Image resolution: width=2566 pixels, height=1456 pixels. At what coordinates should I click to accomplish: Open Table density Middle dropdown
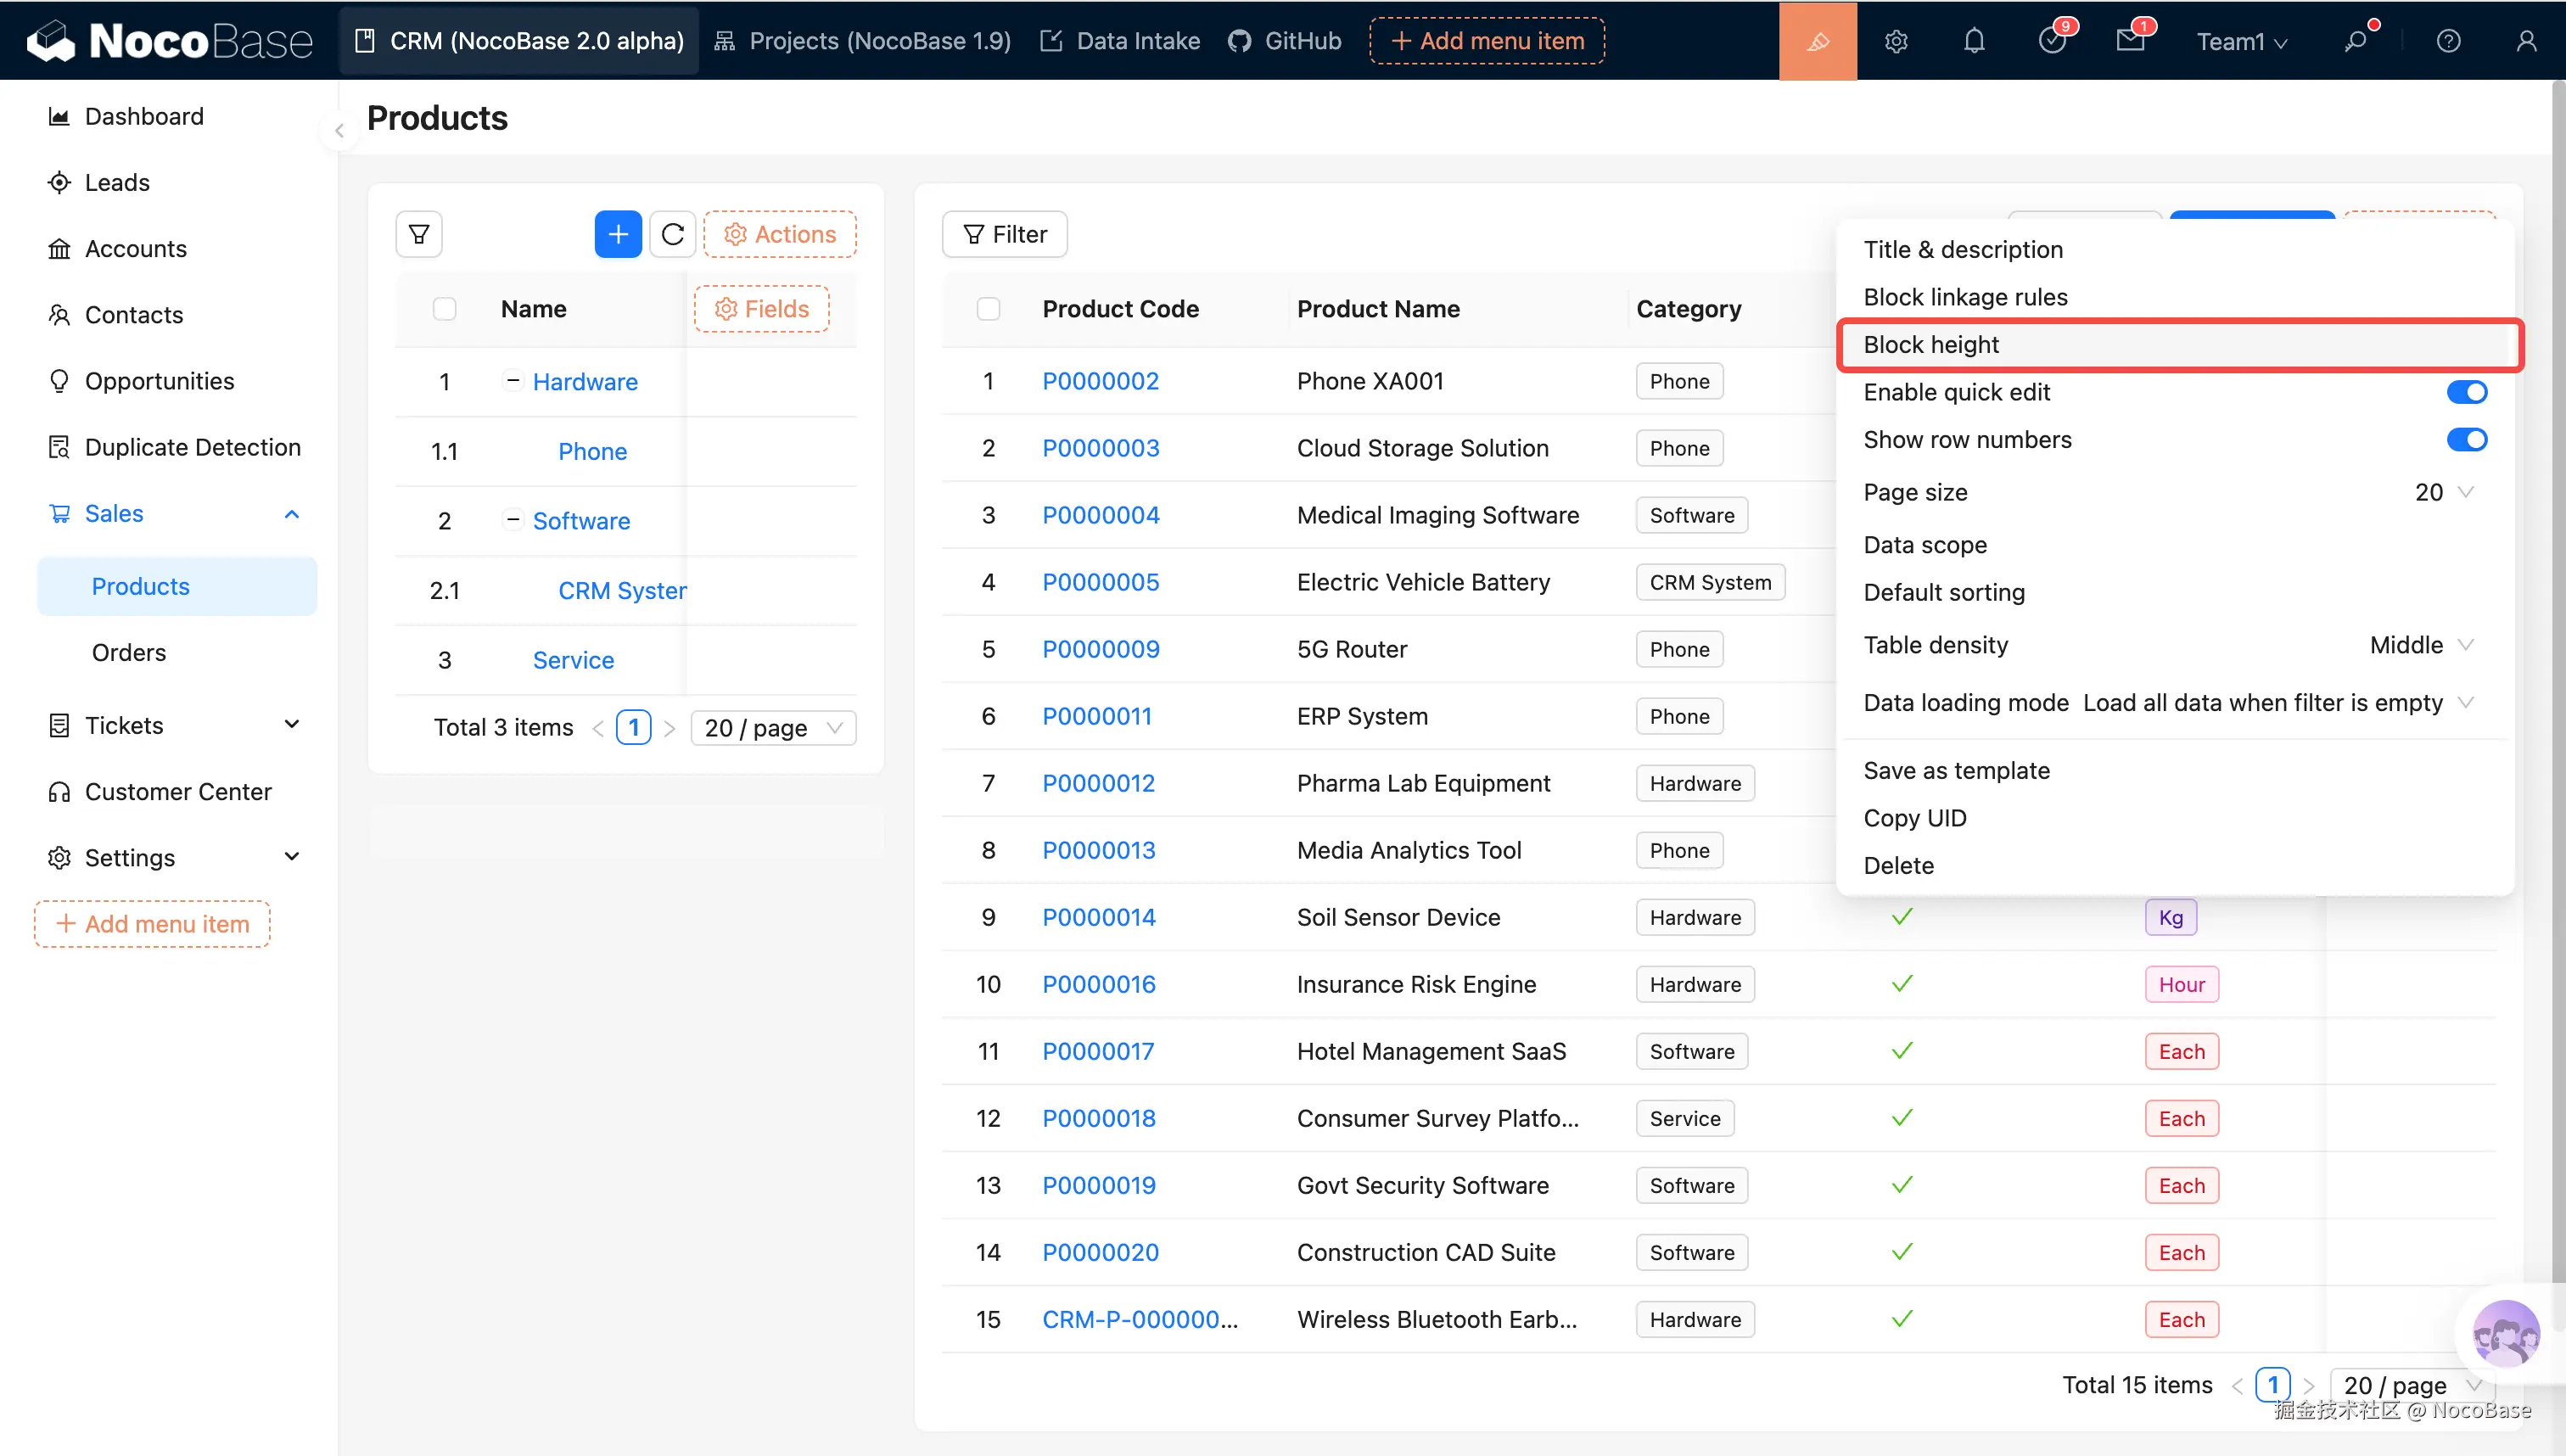[x=2421, y=645]
